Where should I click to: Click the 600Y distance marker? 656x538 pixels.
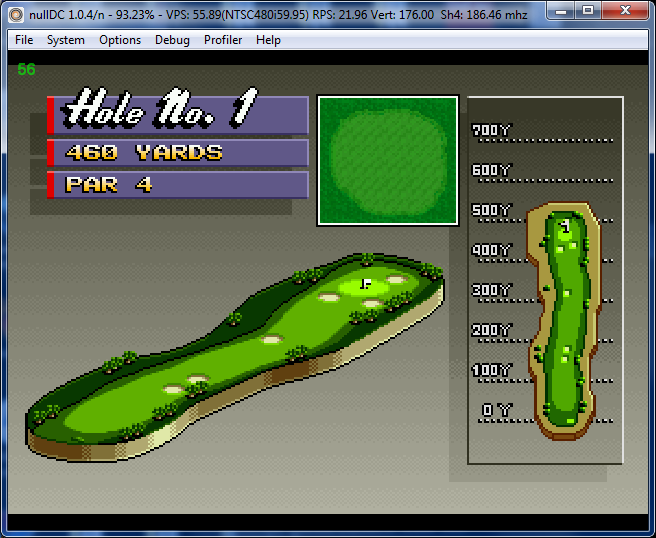[x=491, y=170]
